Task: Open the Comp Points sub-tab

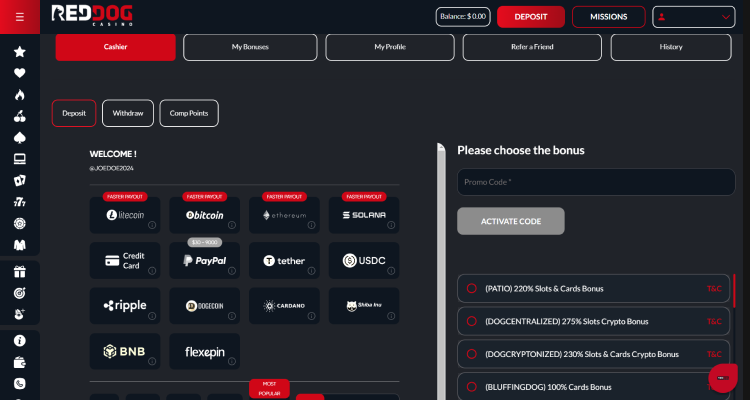Action: pos(189,113)
